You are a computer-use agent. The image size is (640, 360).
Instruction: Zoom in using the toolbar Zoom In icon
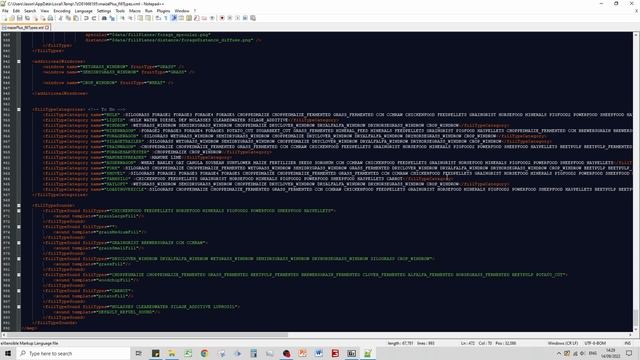click(122, 18)
